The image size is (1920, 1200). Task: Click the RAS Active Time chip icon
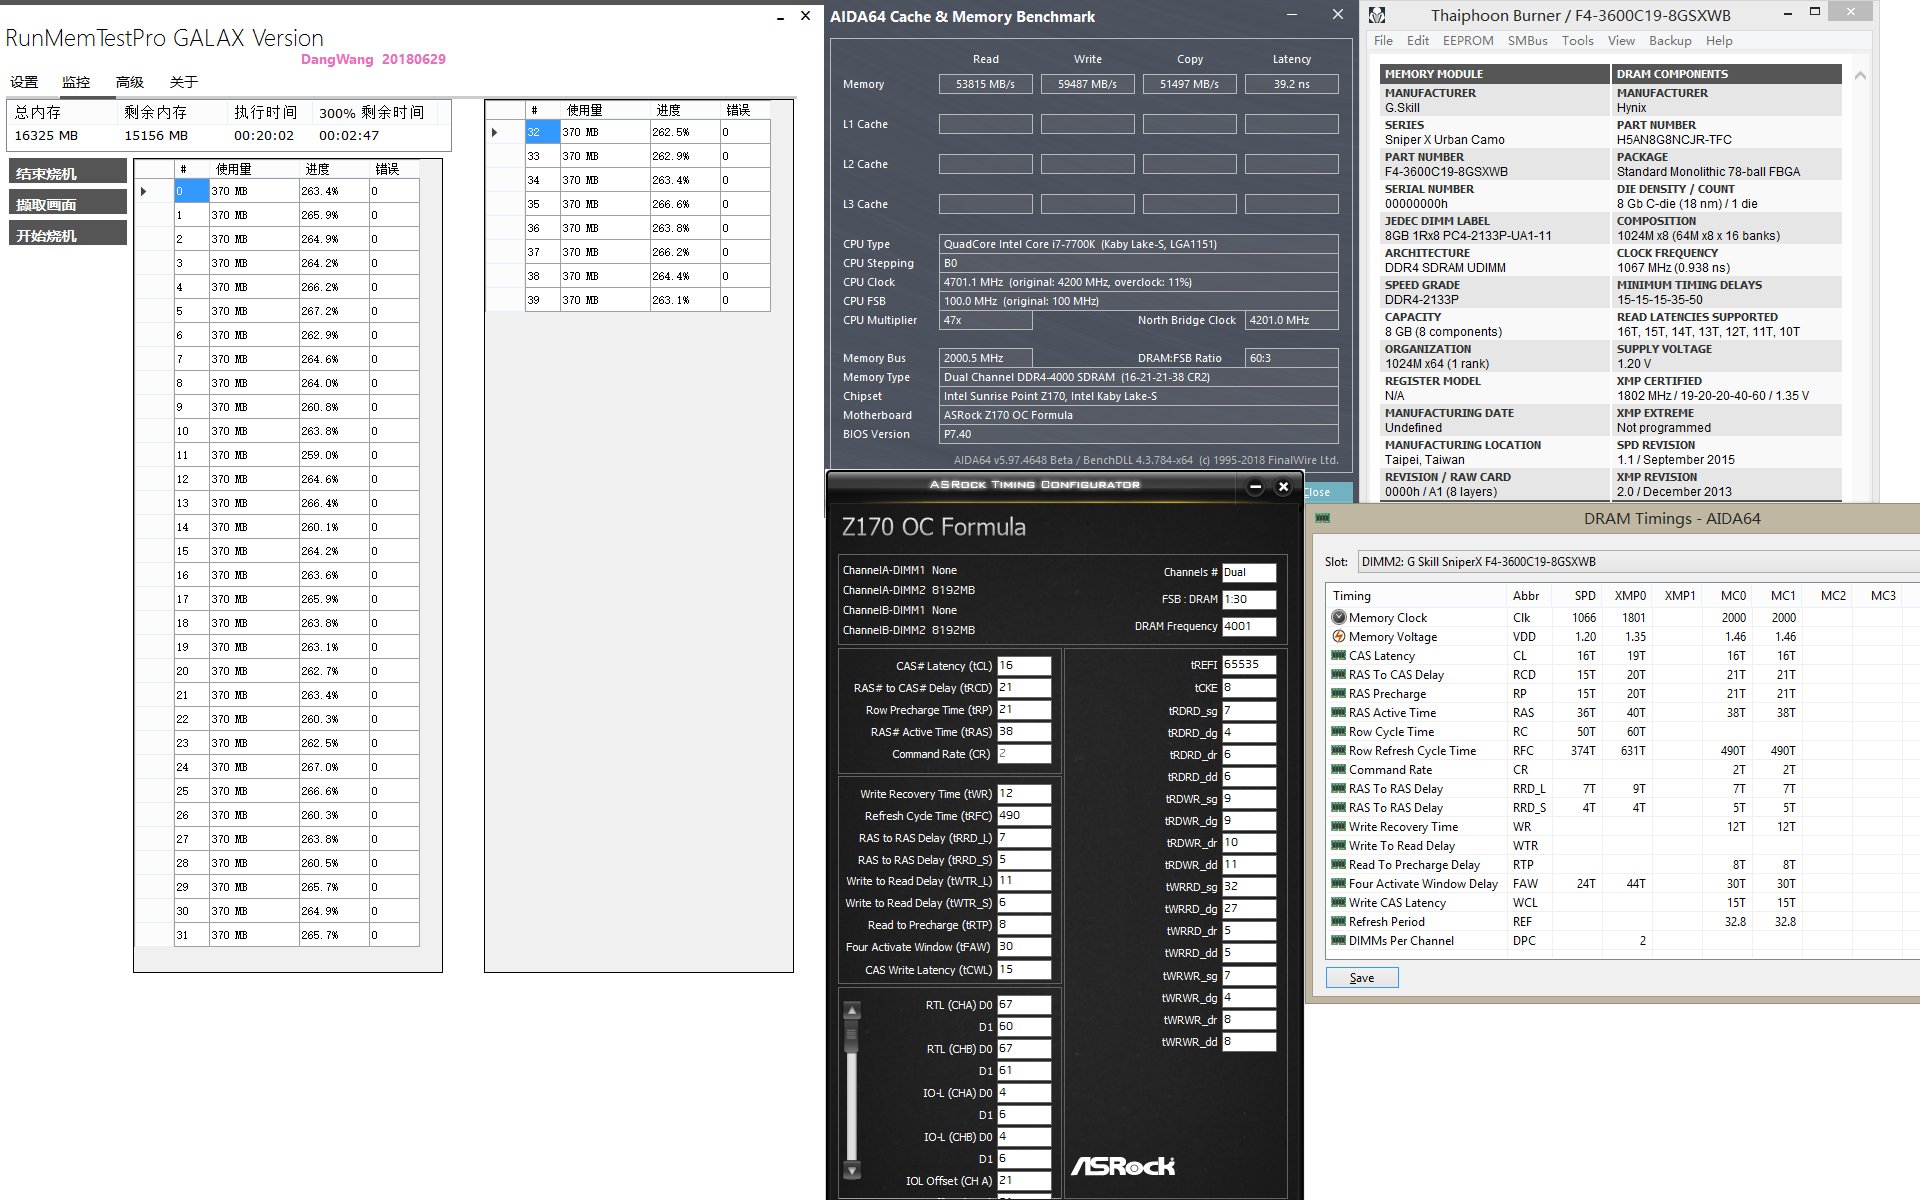(1338, 712)
